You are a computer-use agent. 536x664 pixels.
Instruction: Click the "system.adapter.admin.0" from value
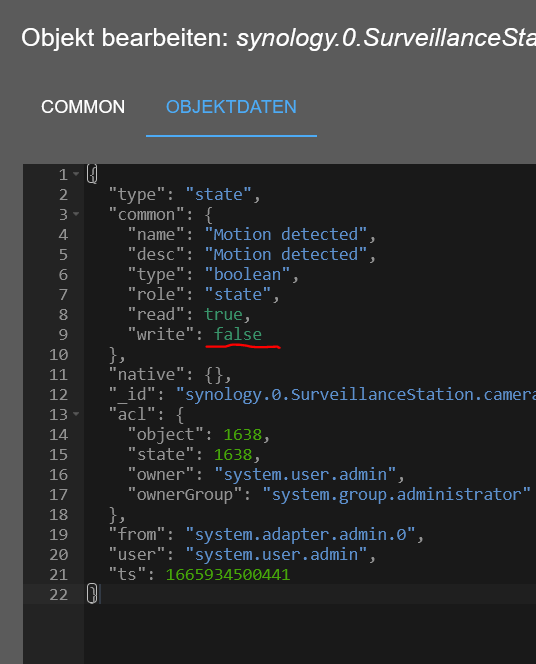(301, 534)
